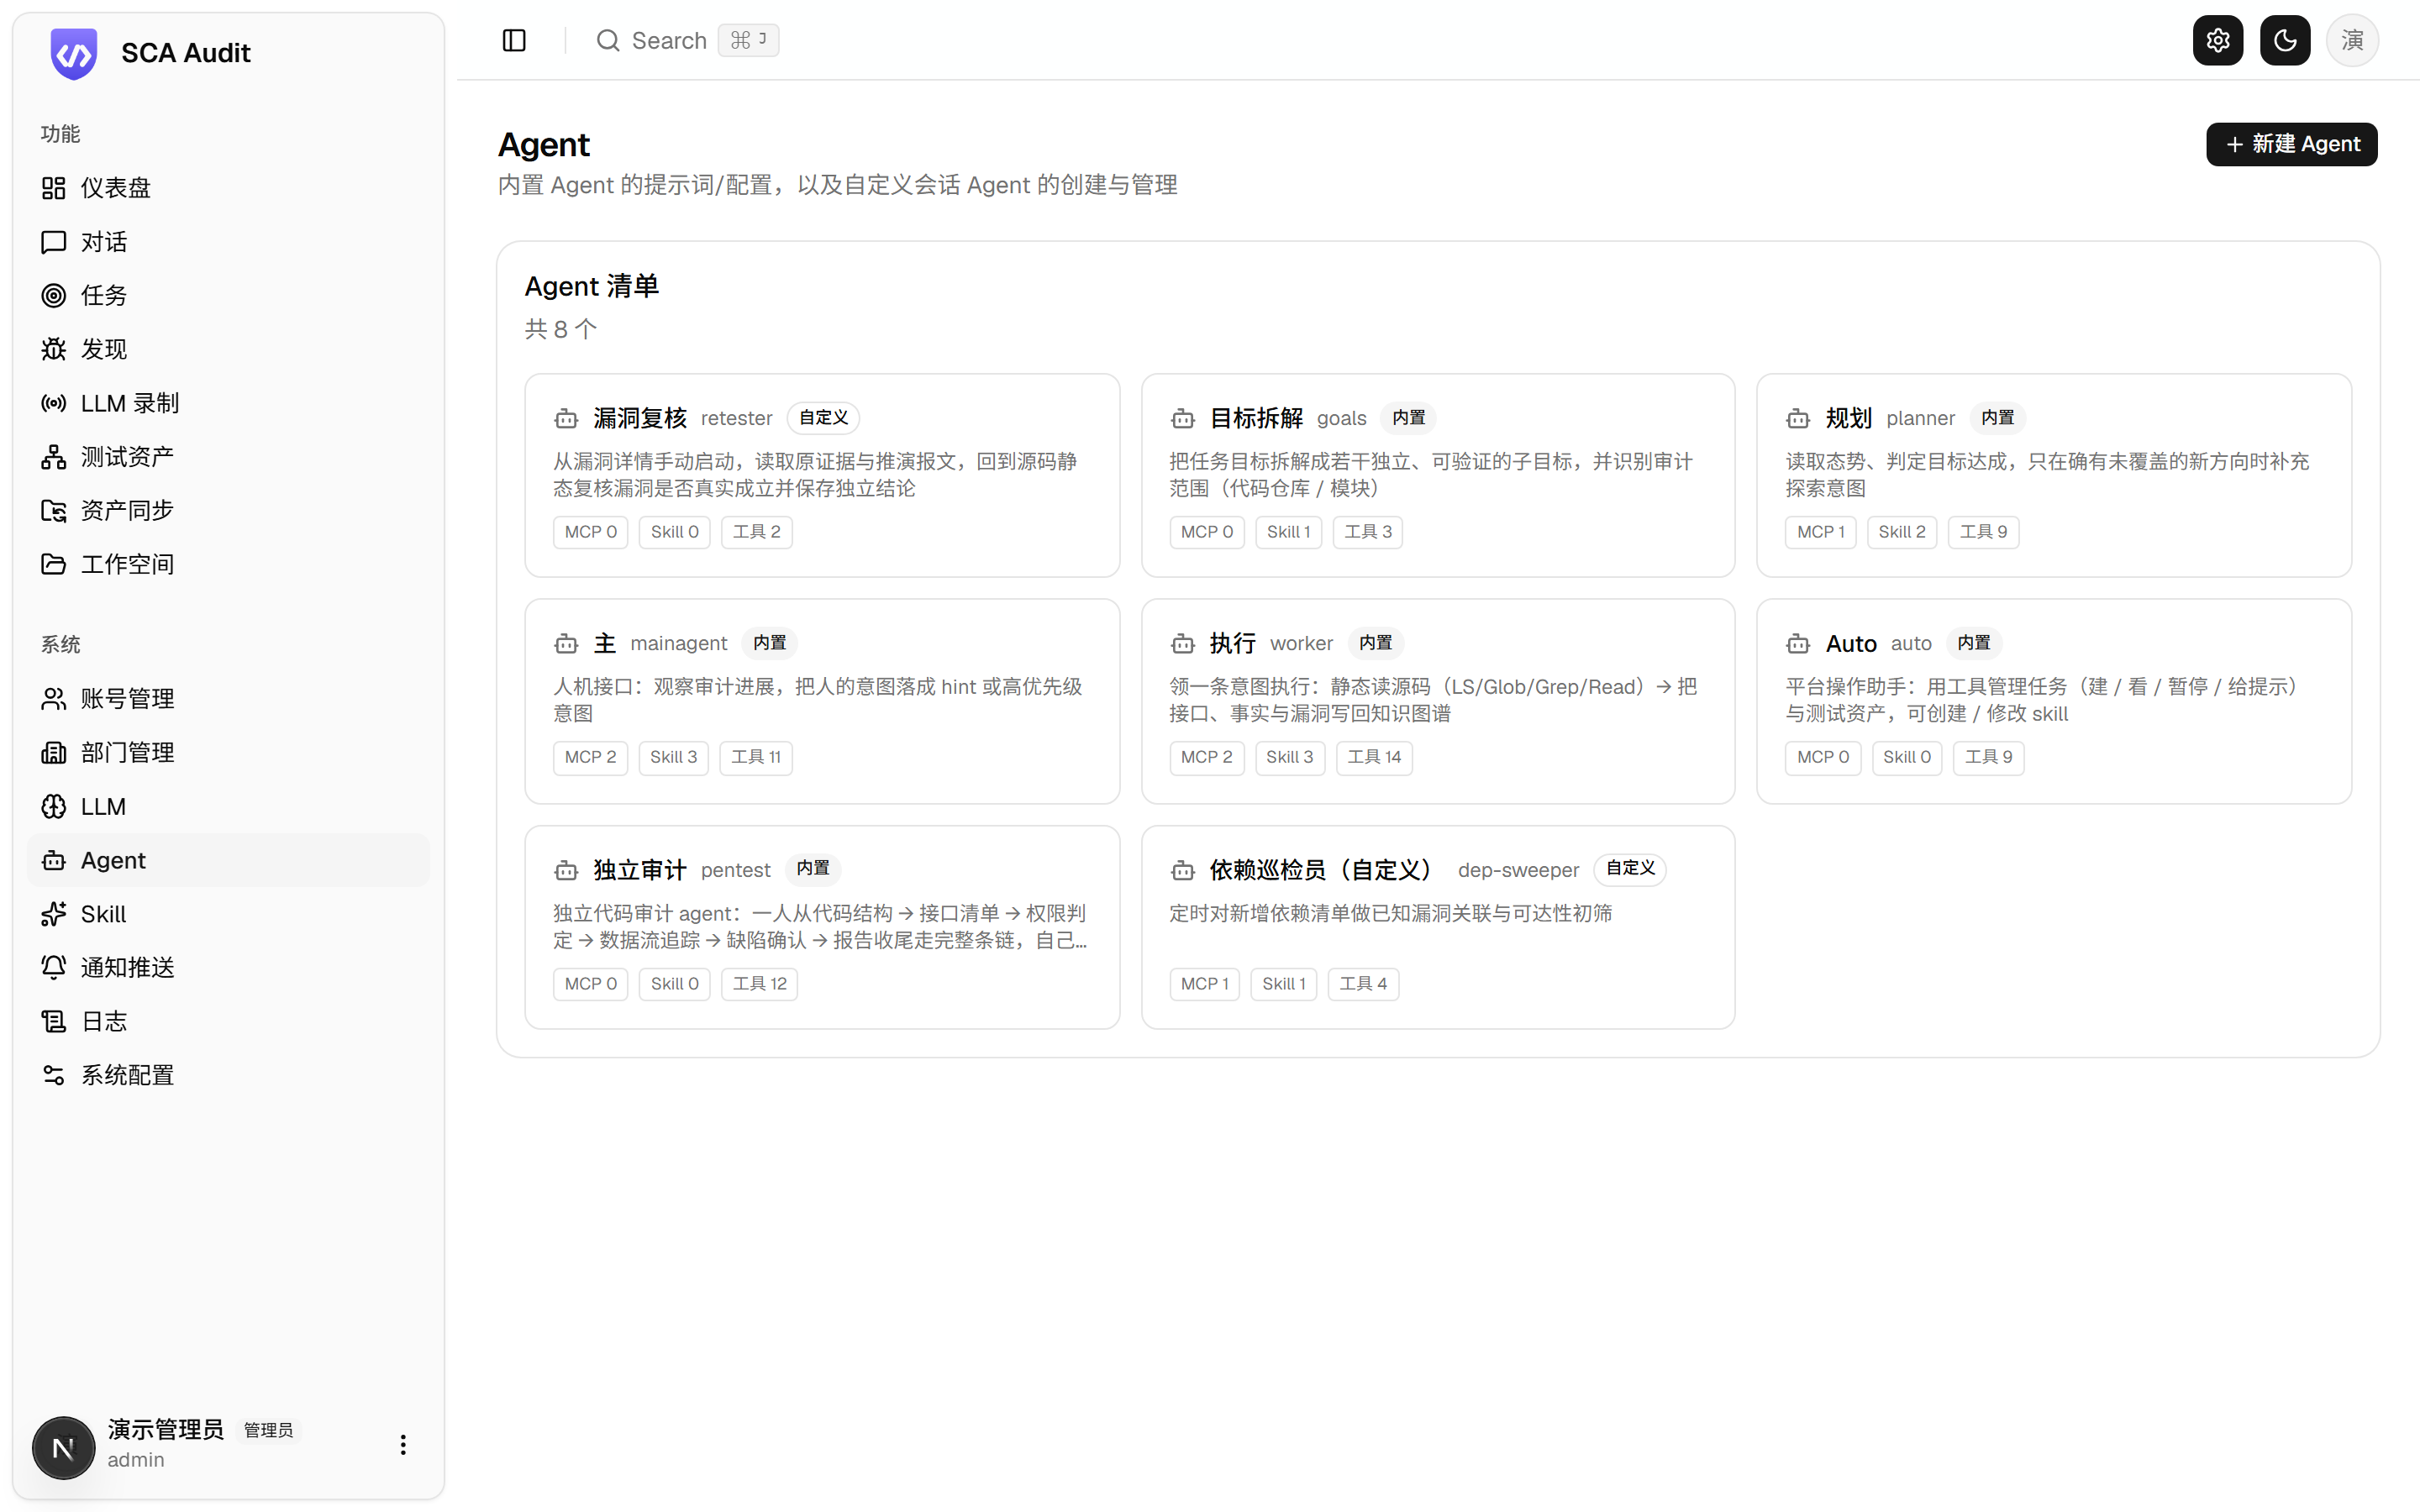The image size is (2420, 1512).
Task: Expand the admin user options menu
Action: 403,1445
